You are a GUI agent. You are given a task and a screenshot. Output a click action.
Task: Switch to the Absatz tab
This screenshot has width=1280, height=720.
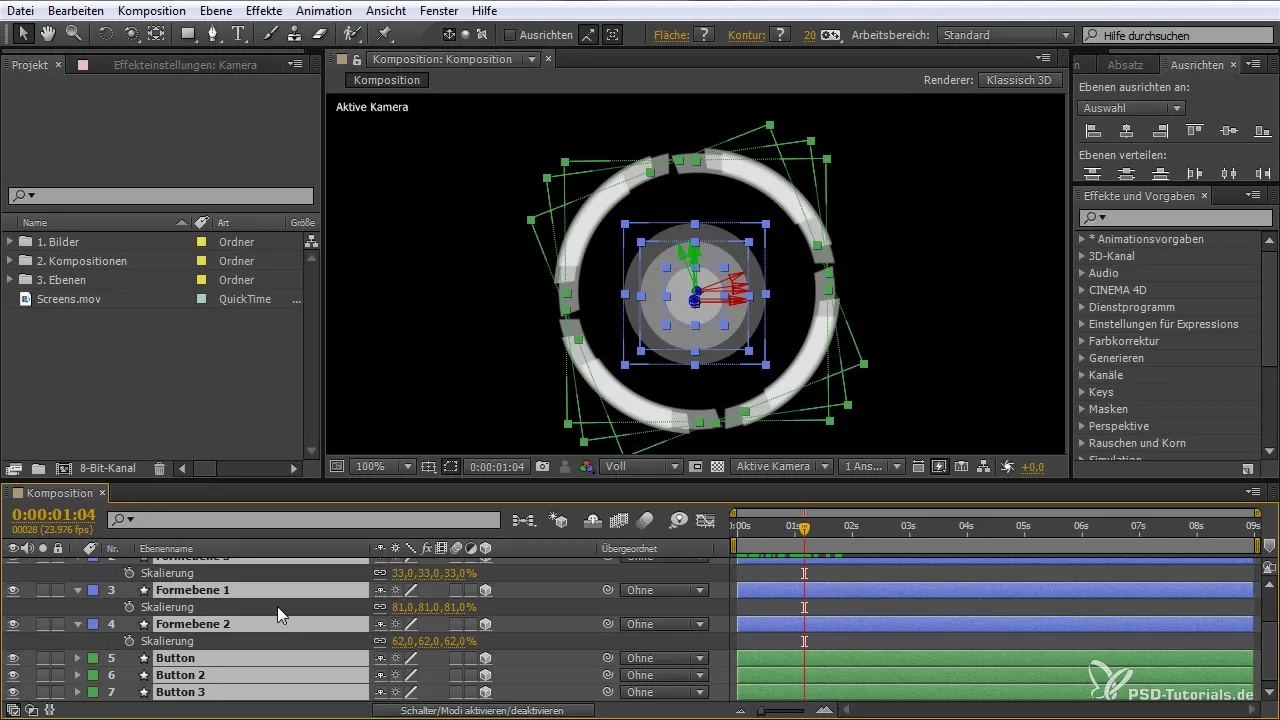[x=1126, y=65]
